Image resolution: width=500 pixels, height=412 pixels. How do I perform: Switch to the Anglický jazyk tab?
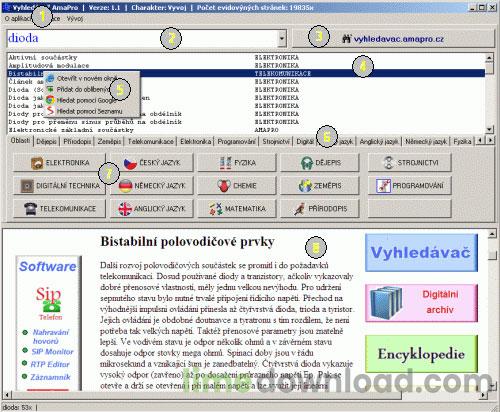(x=379, y=142)
